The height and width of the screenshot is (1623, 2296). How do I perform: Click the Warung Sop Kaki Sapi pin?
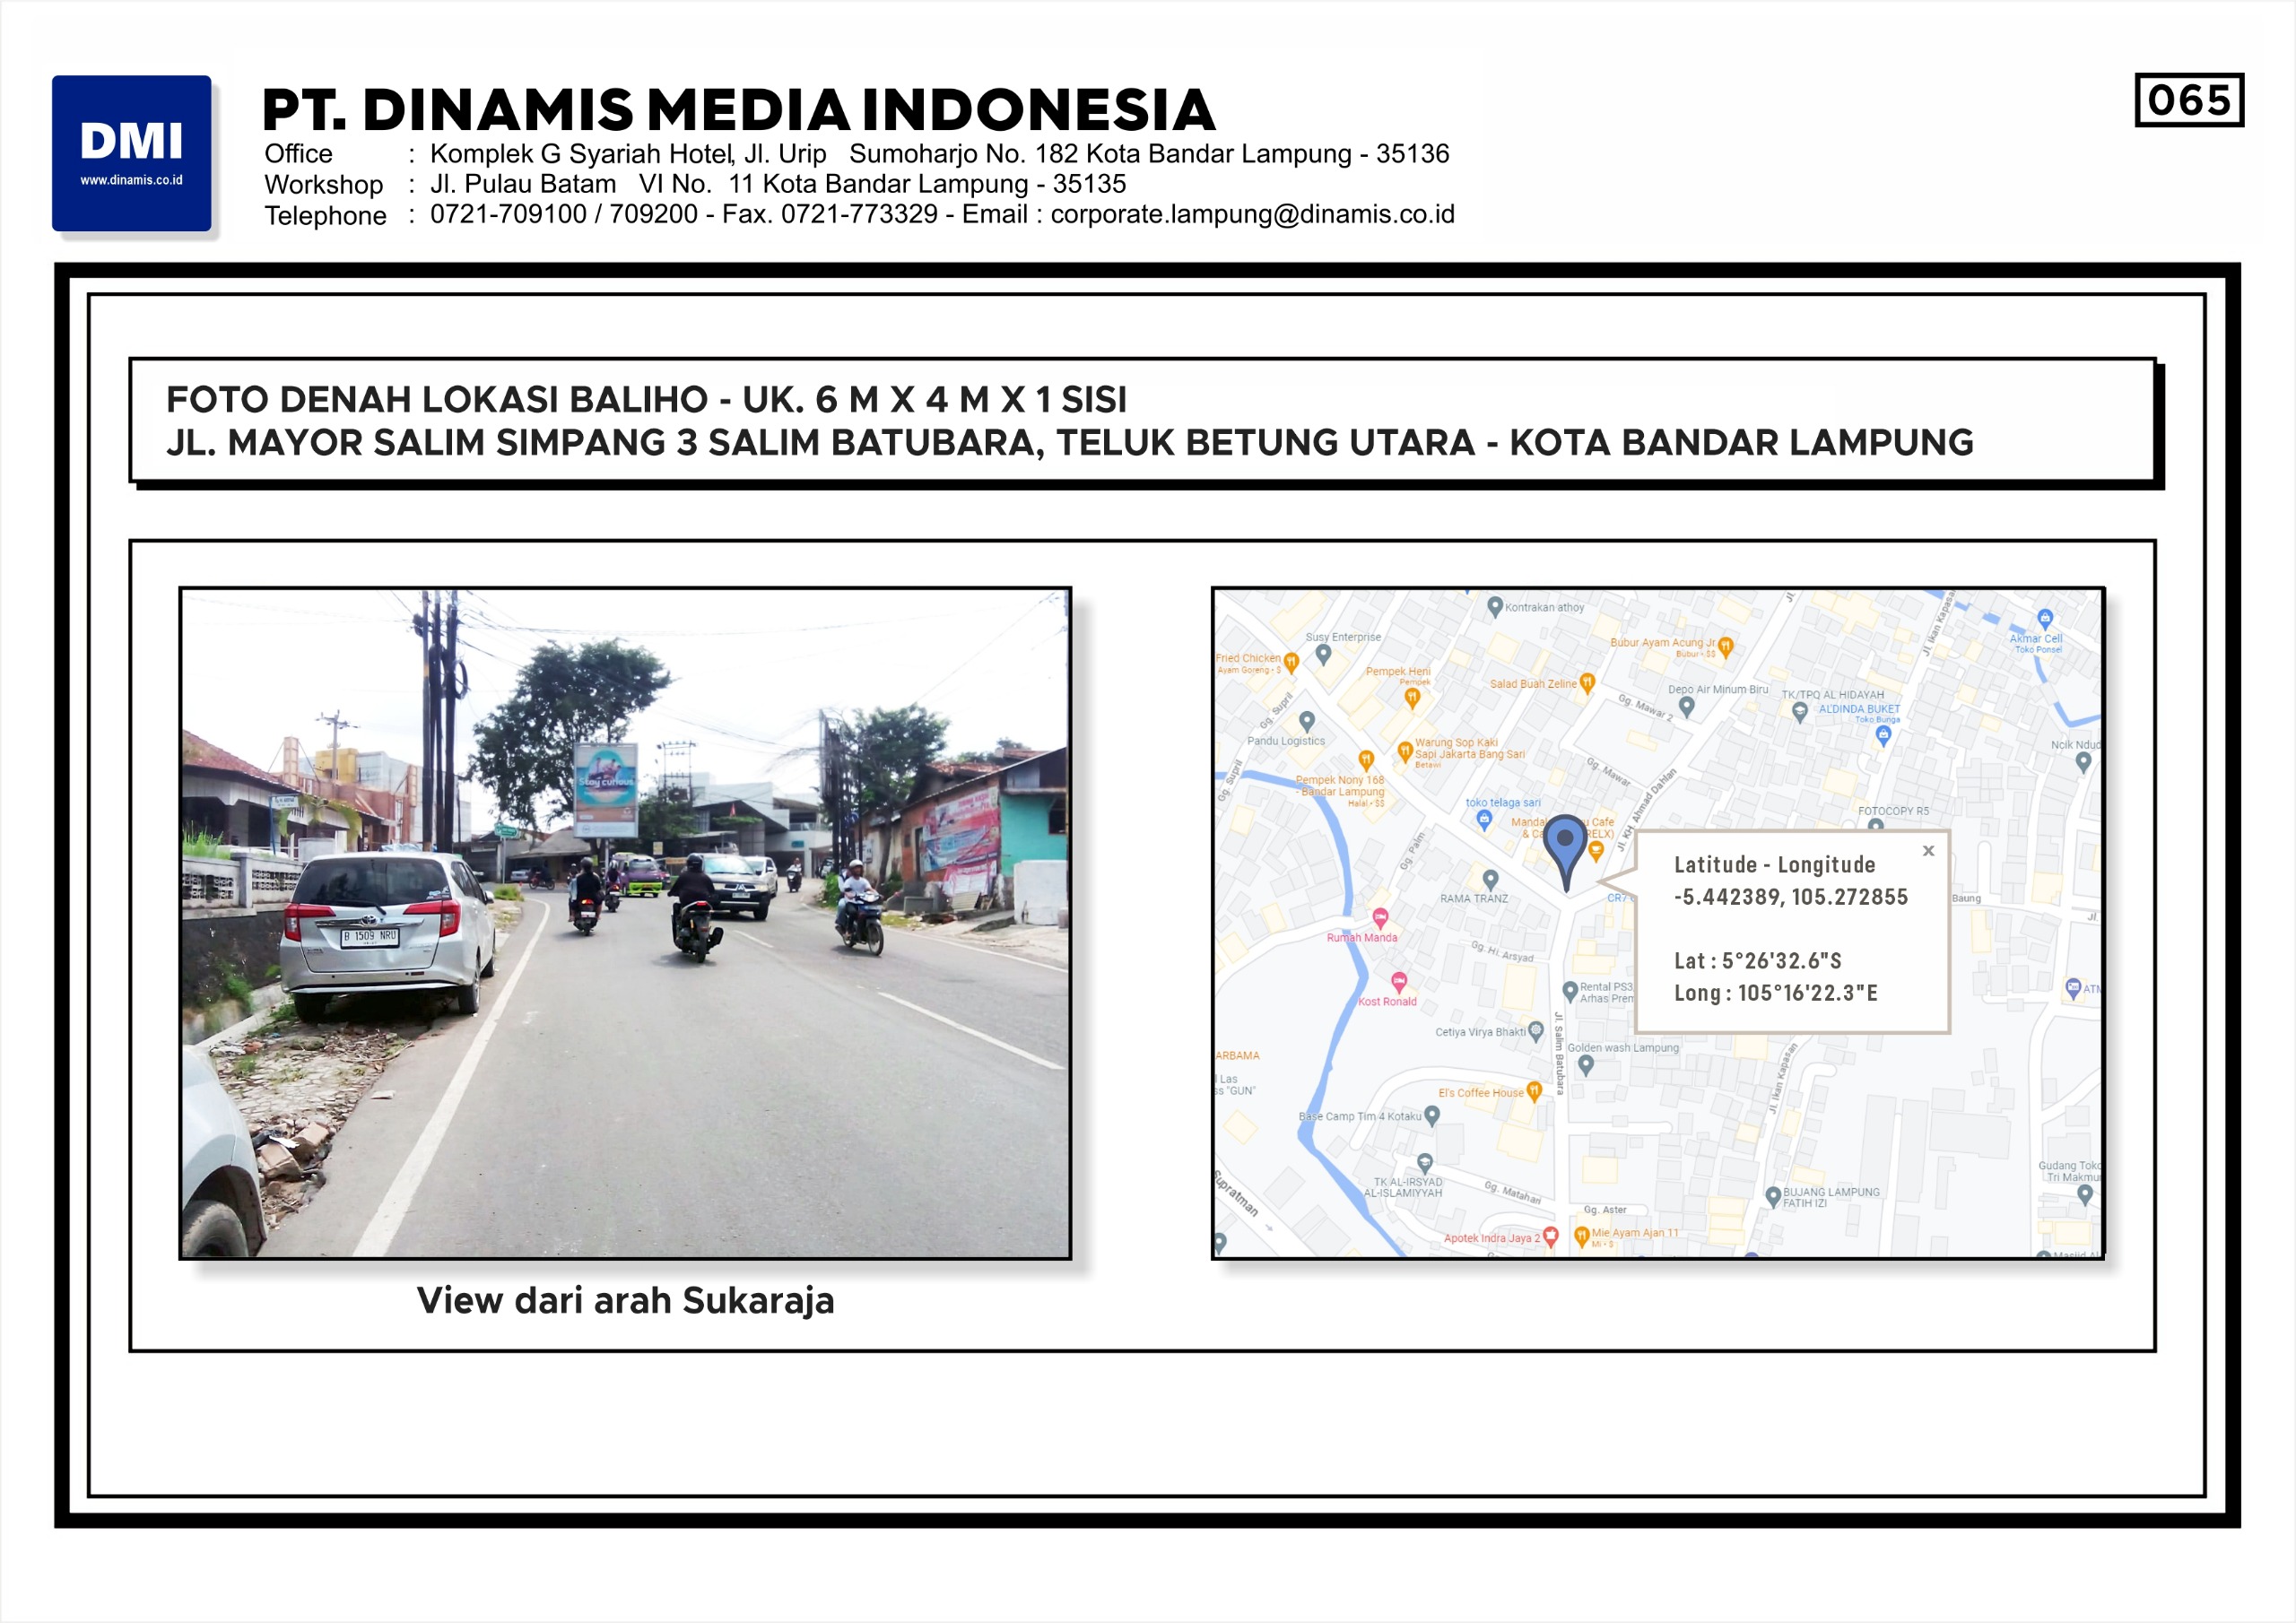click(x=1405, y=751)
